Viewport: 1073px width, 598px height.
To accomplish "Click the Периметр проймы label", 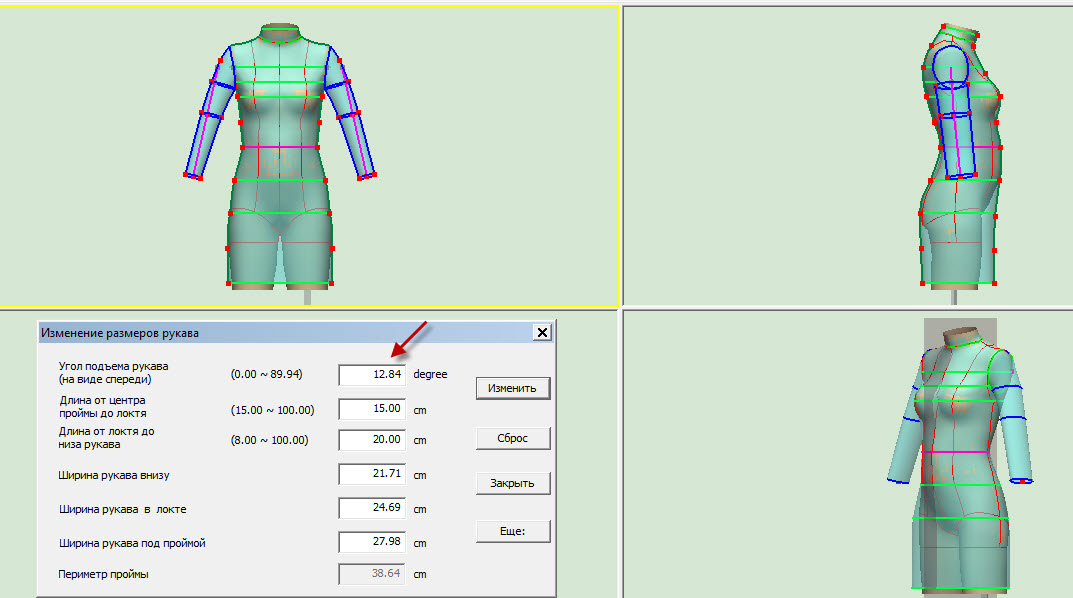I will [x=104, y=574].
